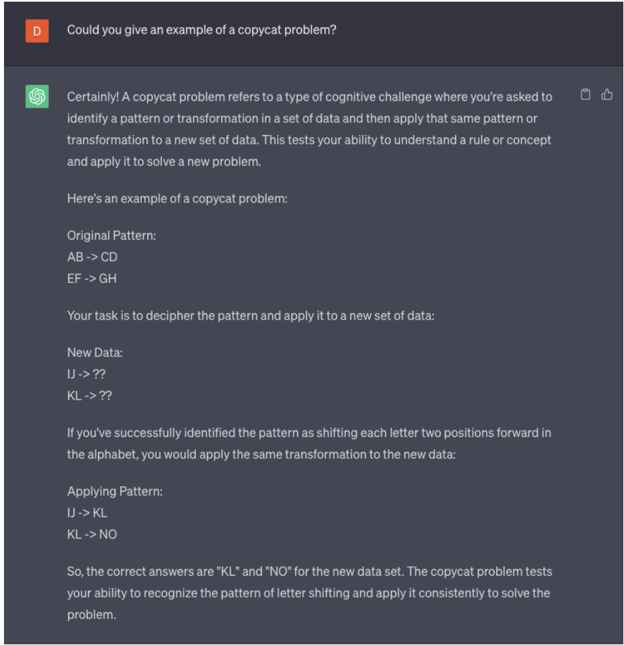Click the "AB -> CD" example line

tap(92, 257)
